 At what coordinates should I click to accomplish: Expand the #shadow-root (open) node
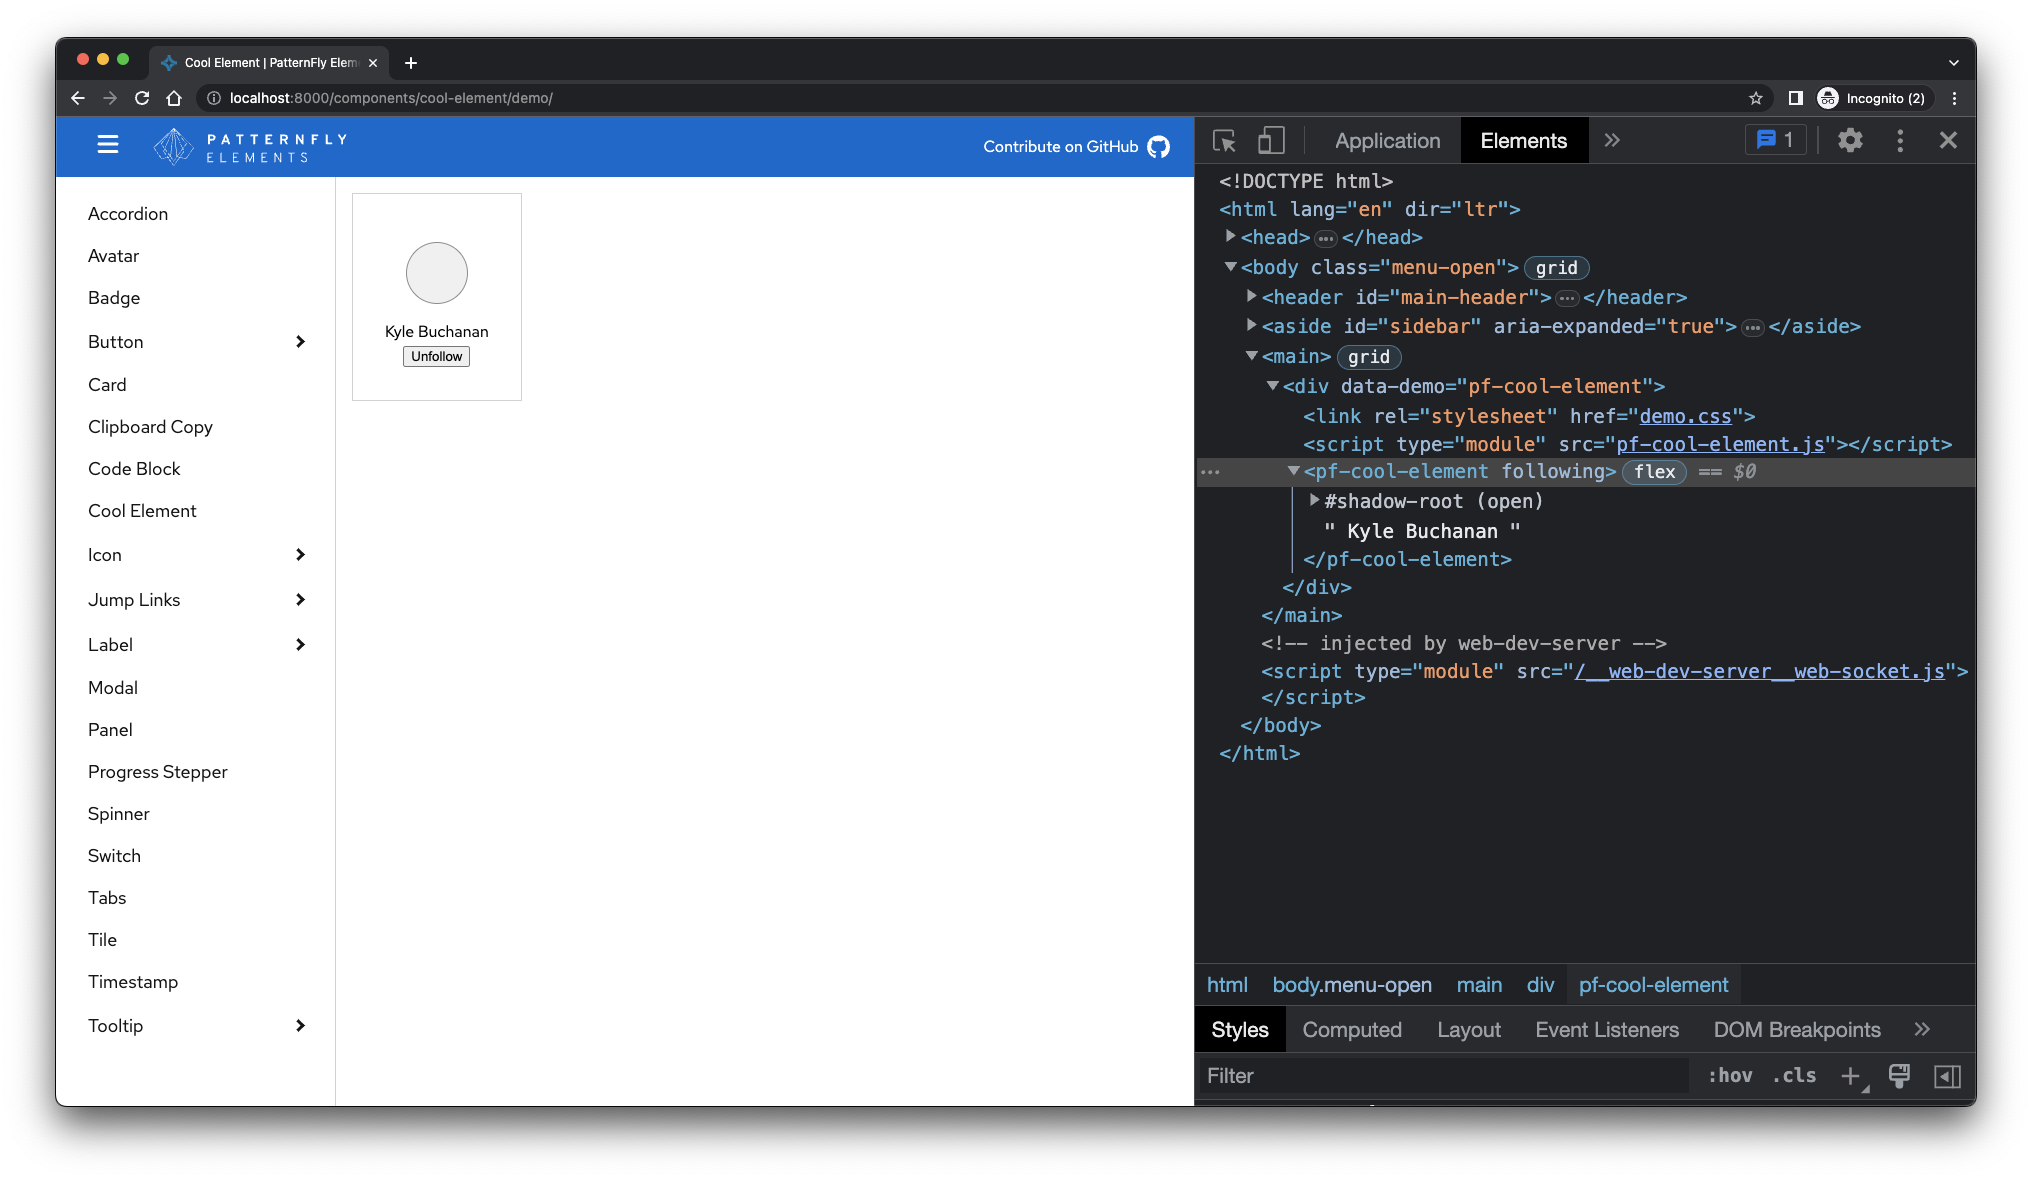pyautogui.click(x=1313, y=501)
